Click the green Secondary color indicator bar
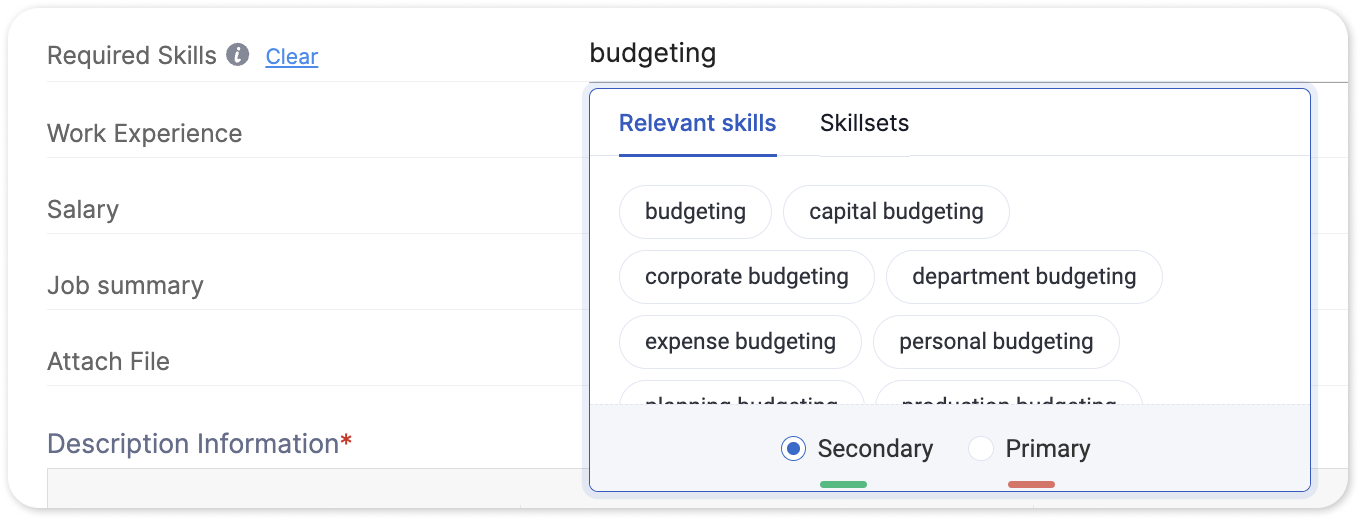 tap(843, 485)
